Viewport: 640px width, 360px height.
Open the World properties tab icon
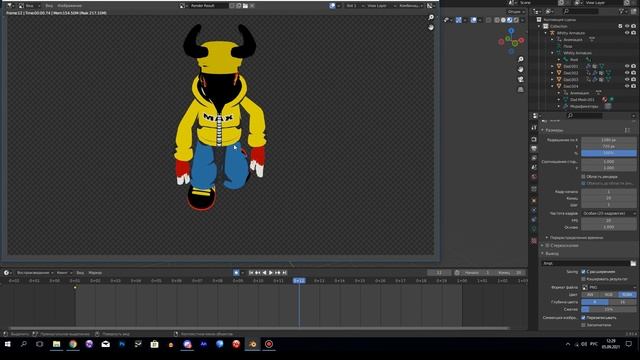[534, 177]
